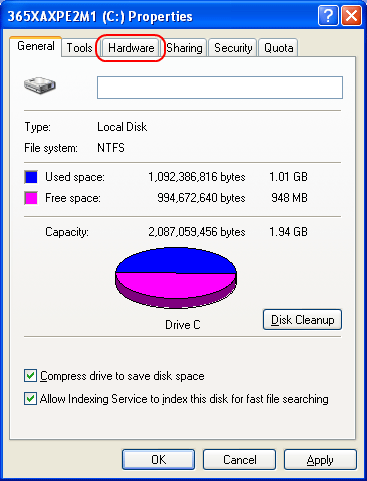The width and height of the screenshot is (367, 481).
Task: Open the Tools tab
Action: tap(79, 48)
